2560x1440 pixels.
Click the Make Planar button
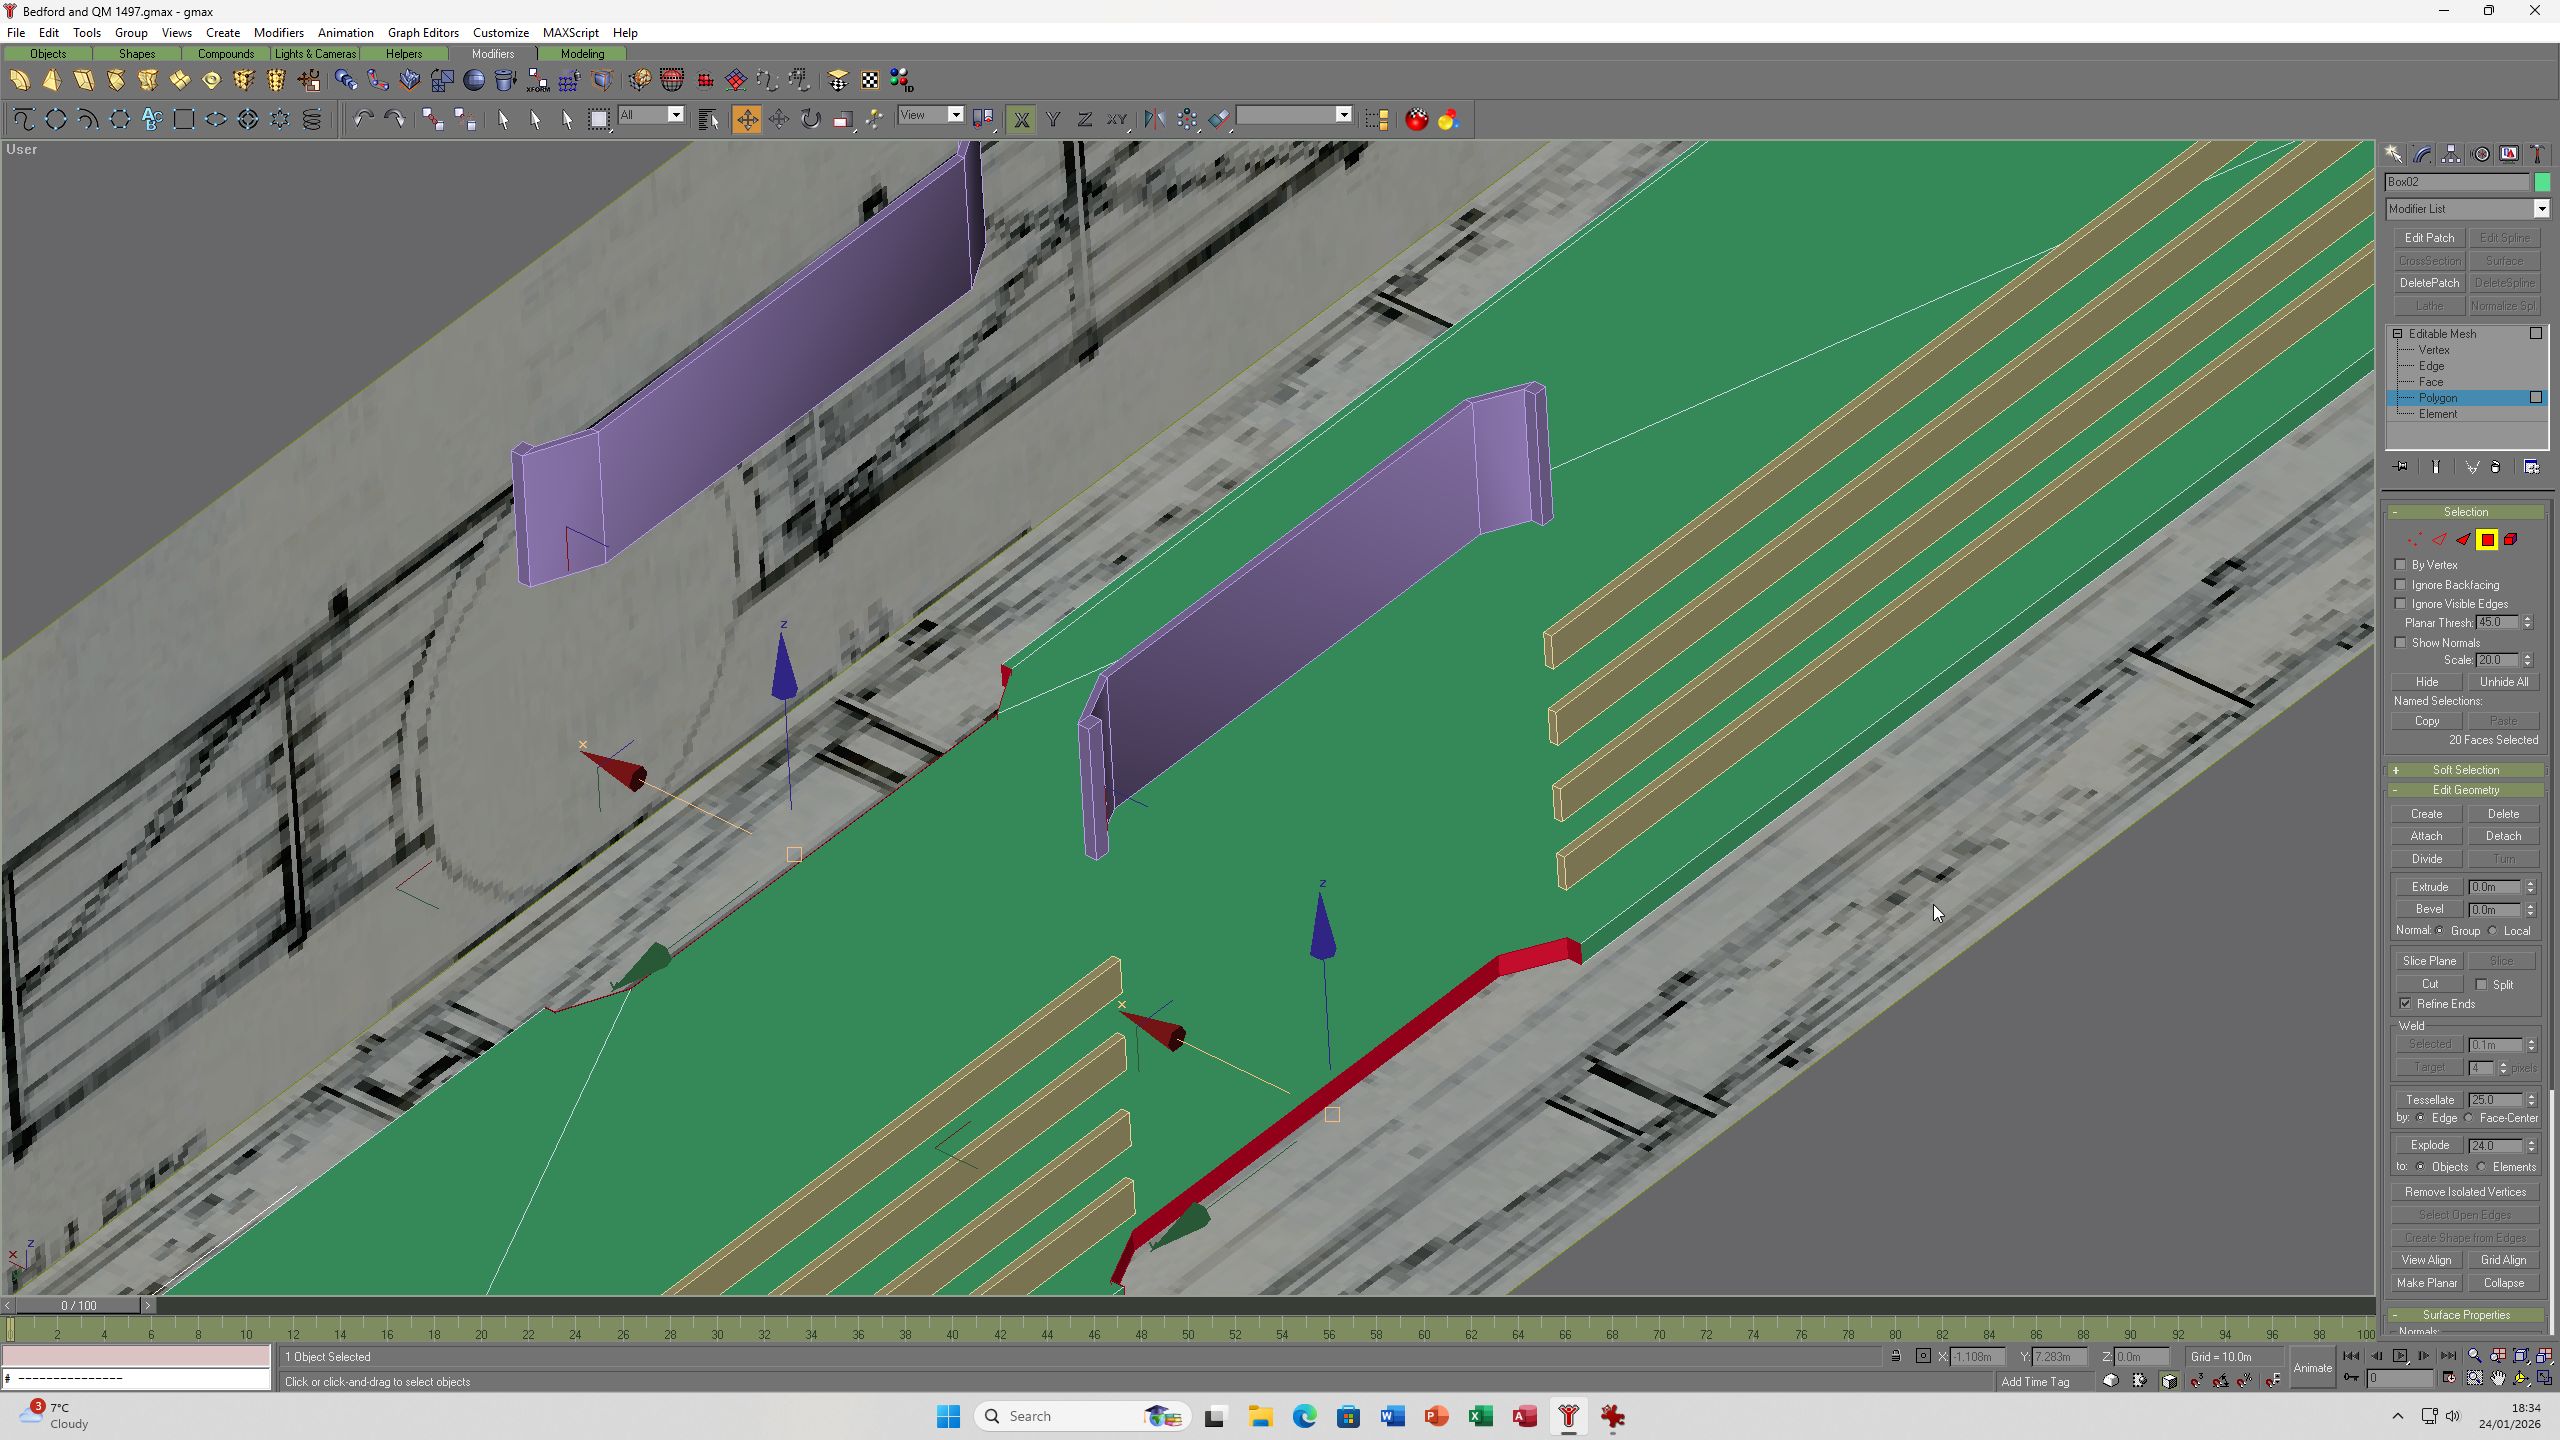click(2427, 1283)
